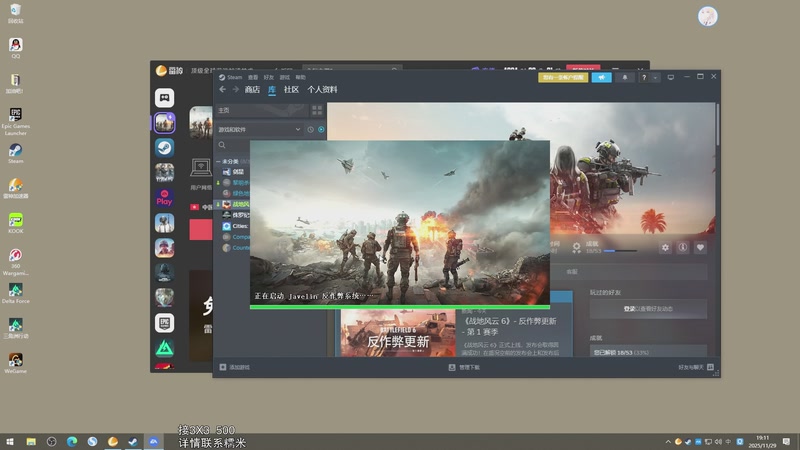Collapse the uncategorized games group
Screen dimensions: 800x450
218,161
